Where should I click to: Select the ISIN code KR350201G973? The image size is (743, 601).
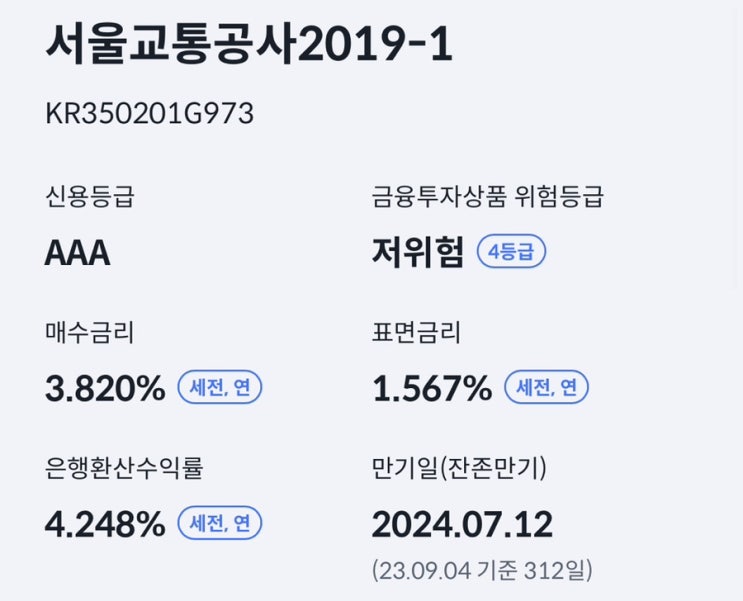149,114
